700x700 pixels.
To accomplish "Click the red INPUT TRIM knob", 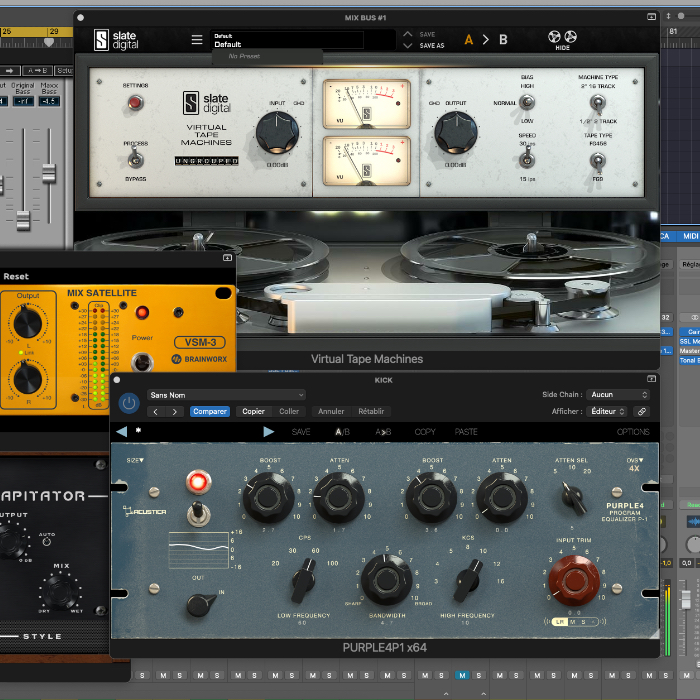I will (574, 578).
